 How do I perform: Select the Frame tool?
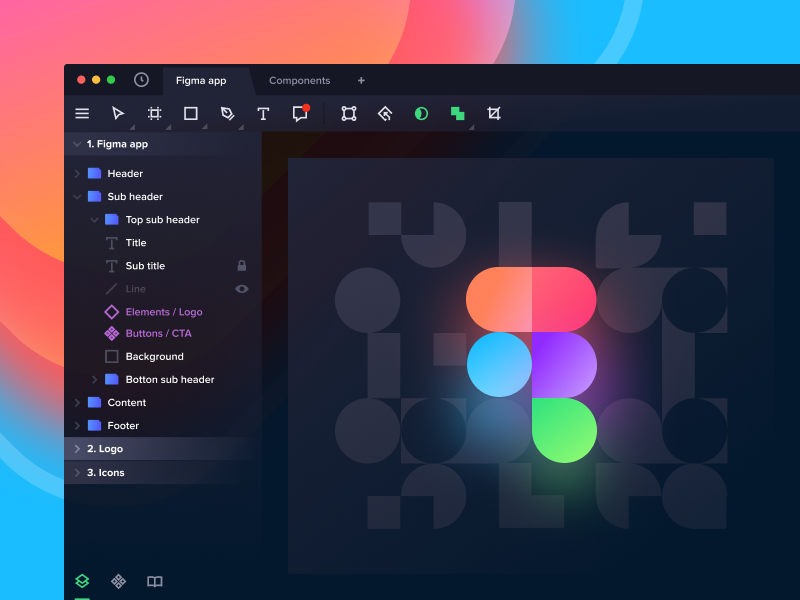[x=153, y=113]
